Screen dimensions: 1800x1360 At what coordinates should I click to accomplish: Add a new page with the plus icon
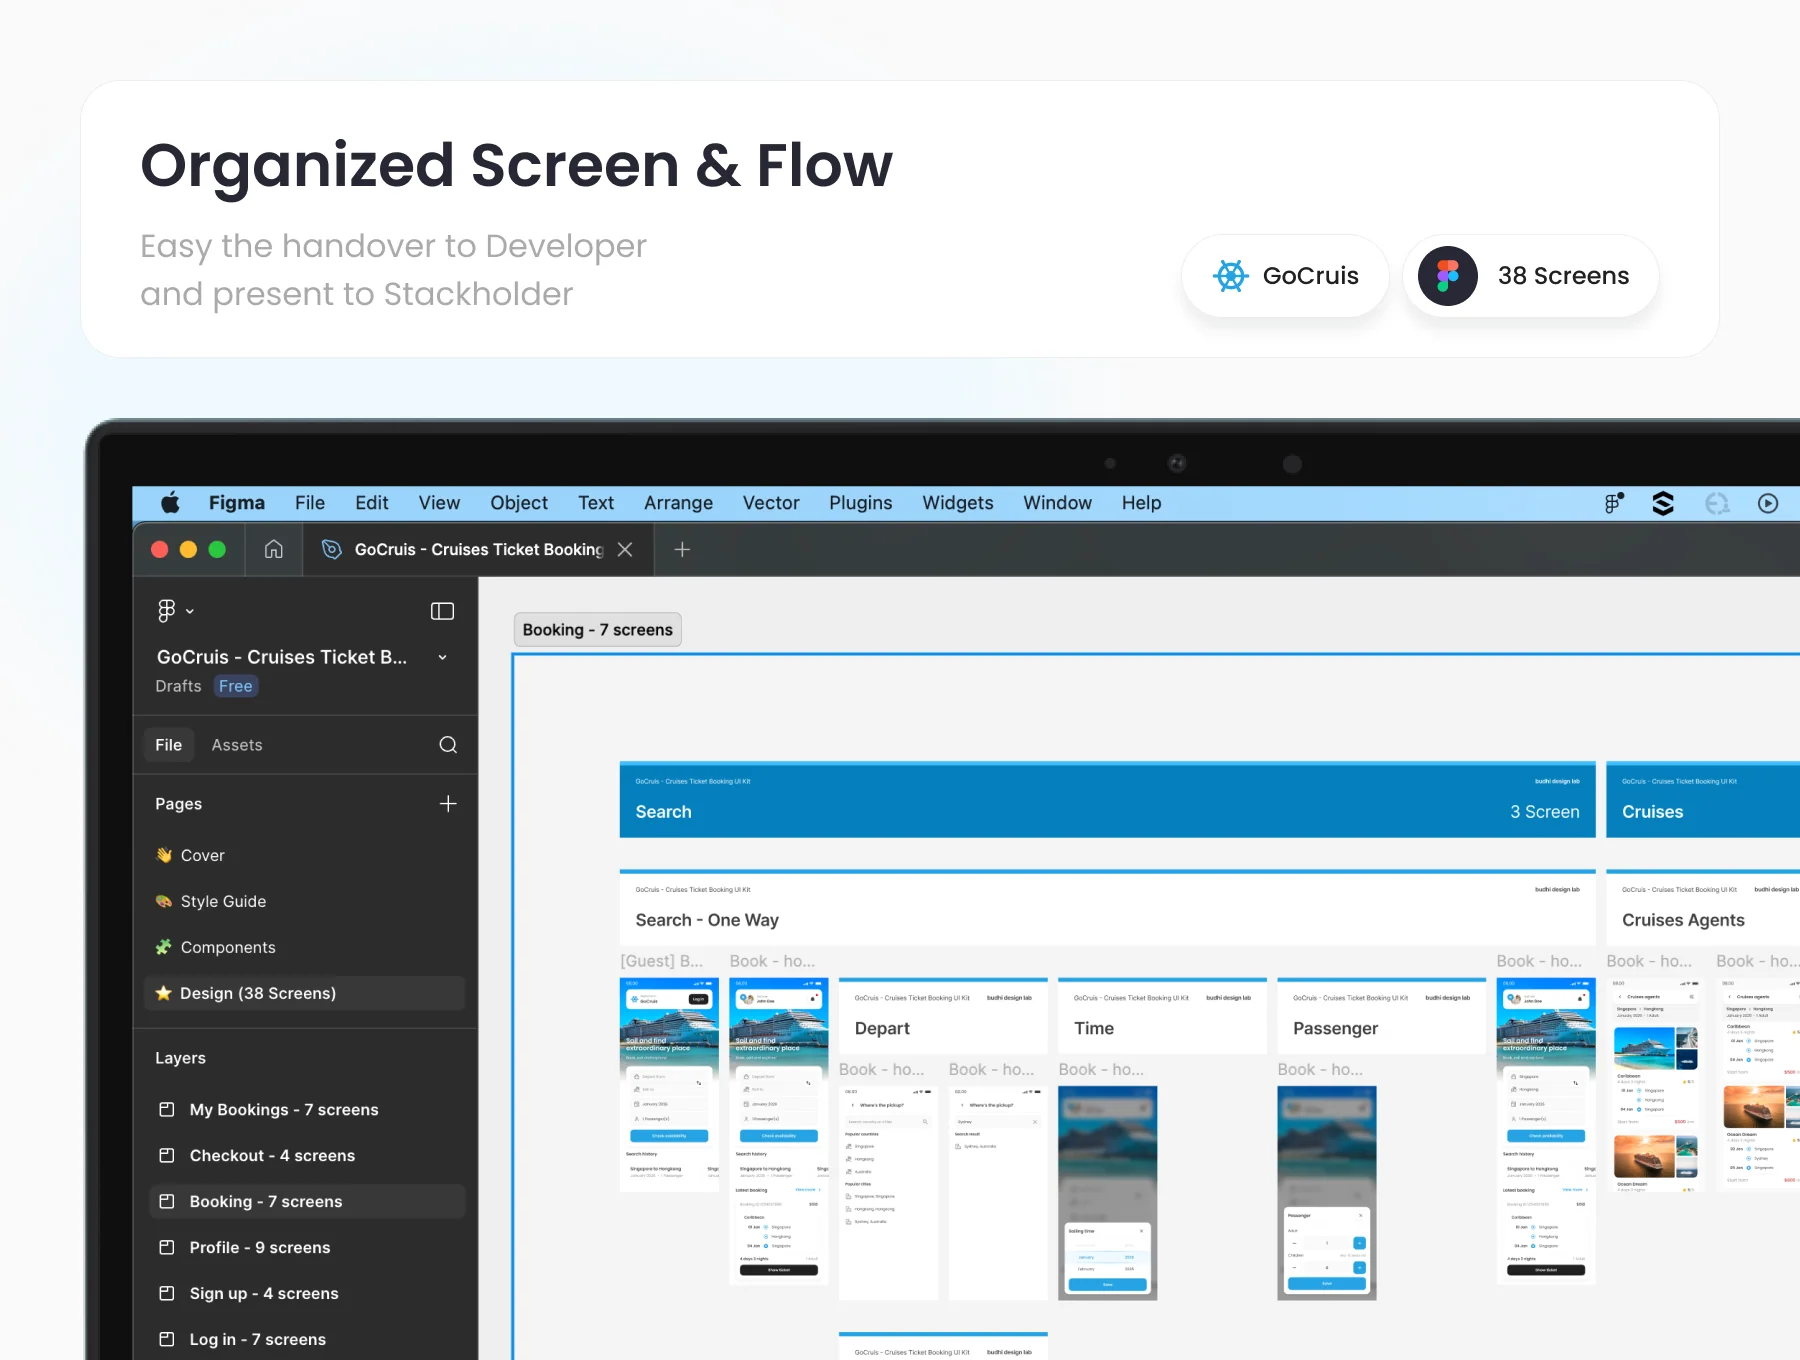coord(448,804)
